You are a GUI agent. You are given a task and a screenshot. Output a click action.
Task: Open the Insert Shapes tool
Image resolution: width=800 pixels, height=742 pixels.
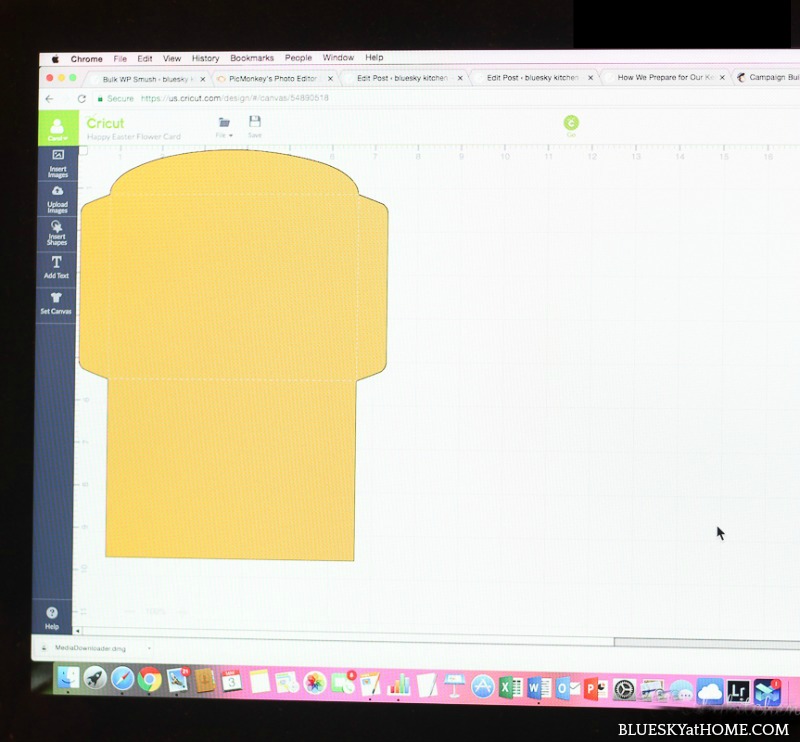pos(57,233)
